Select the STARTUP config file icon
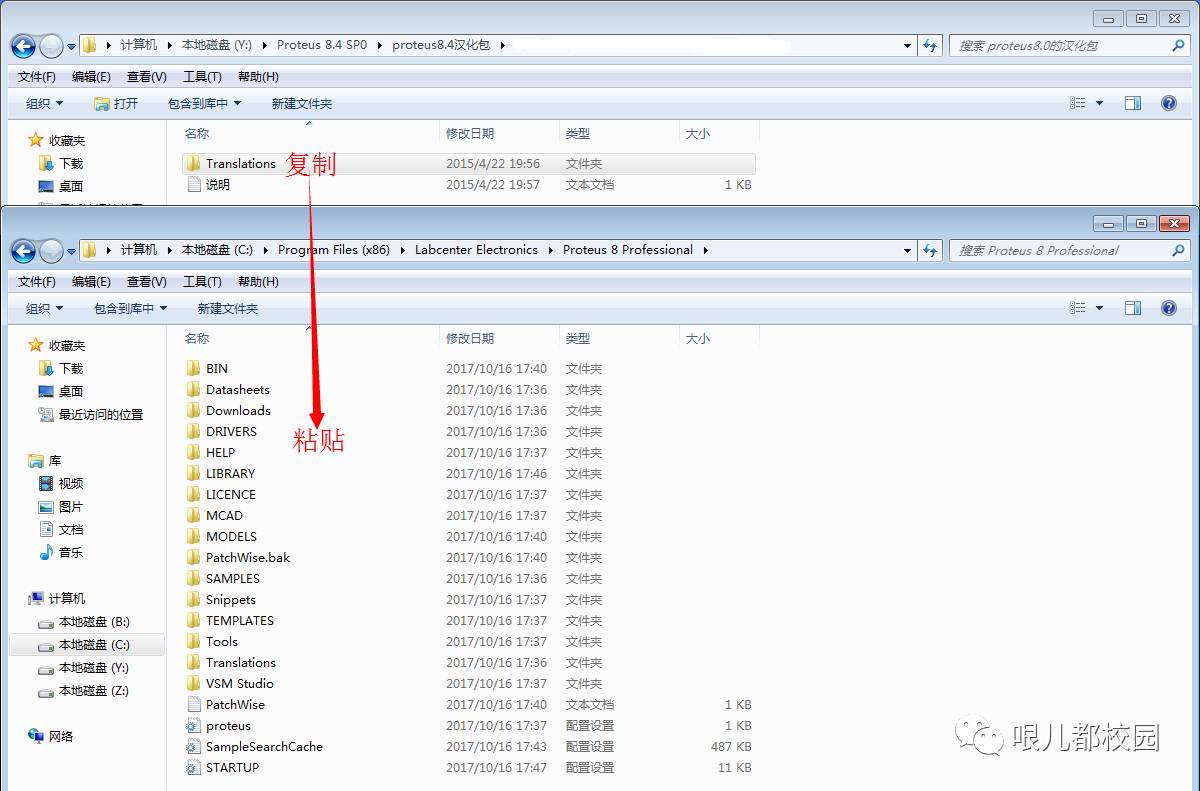The width and height of the screenshot is (1200, 791). 194,767
